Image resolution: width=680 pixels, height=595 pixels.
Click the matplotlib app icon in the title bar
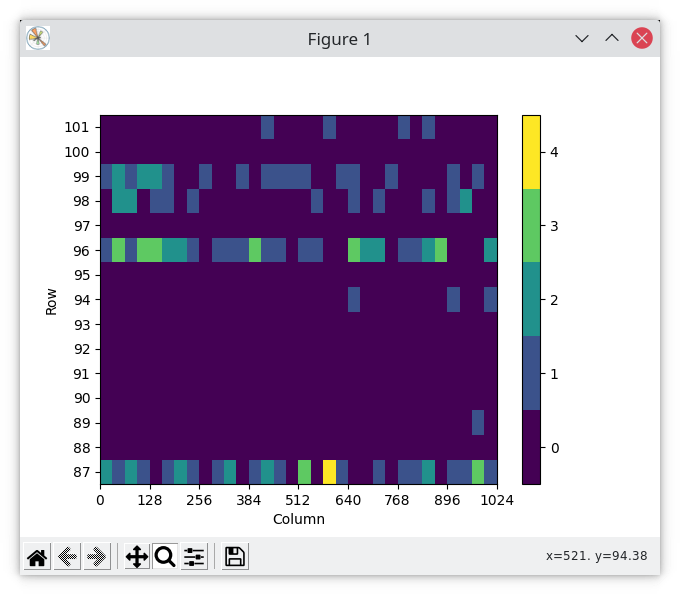pos(38,38)
